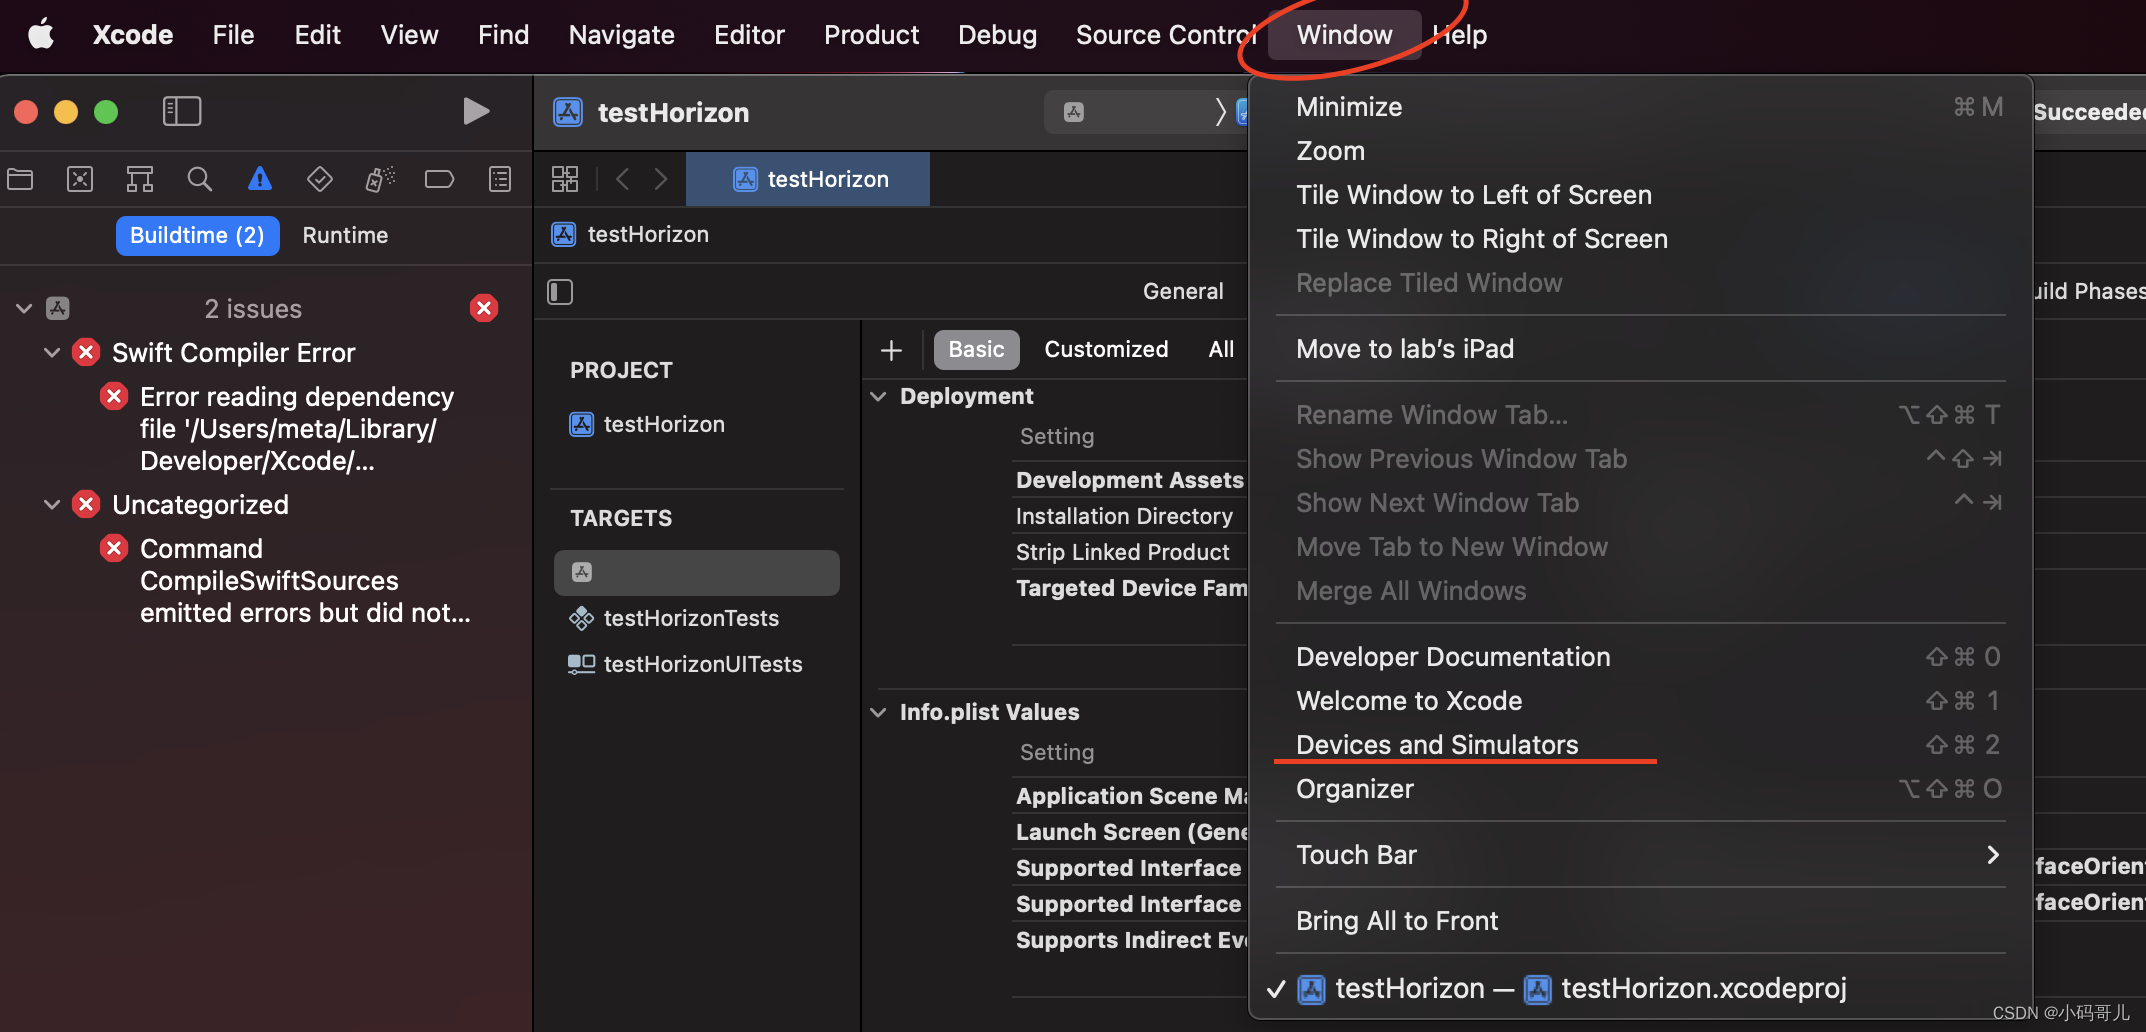Choose Tile Window to Right of Screen

pos(1640,239)
